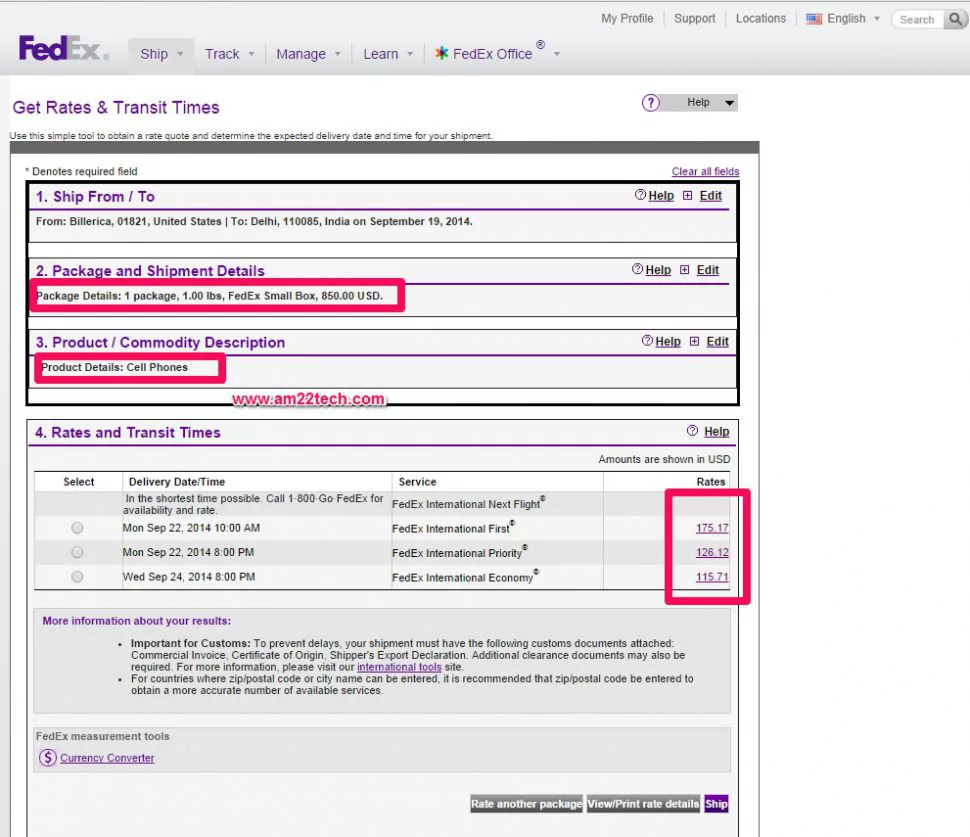
Task: Open the international tools link
Action: tap(399, 667)
